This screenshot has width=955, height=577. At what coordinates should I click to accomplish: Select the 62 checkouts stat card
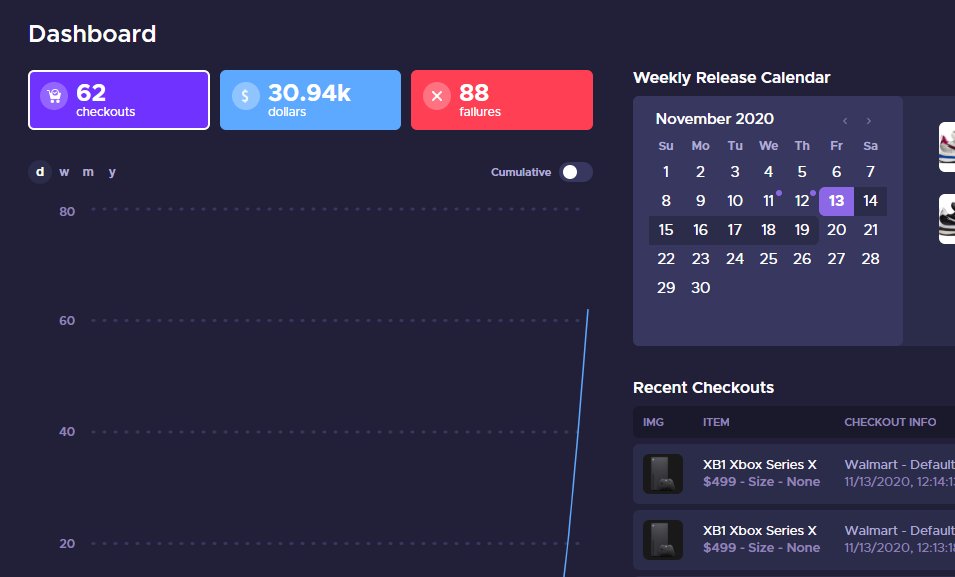click(x=119, y=100)
